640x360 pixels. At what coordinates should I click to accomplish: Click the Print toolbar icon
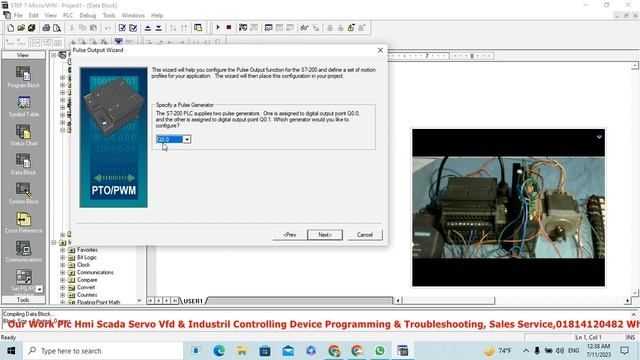(x=46, y=28)
